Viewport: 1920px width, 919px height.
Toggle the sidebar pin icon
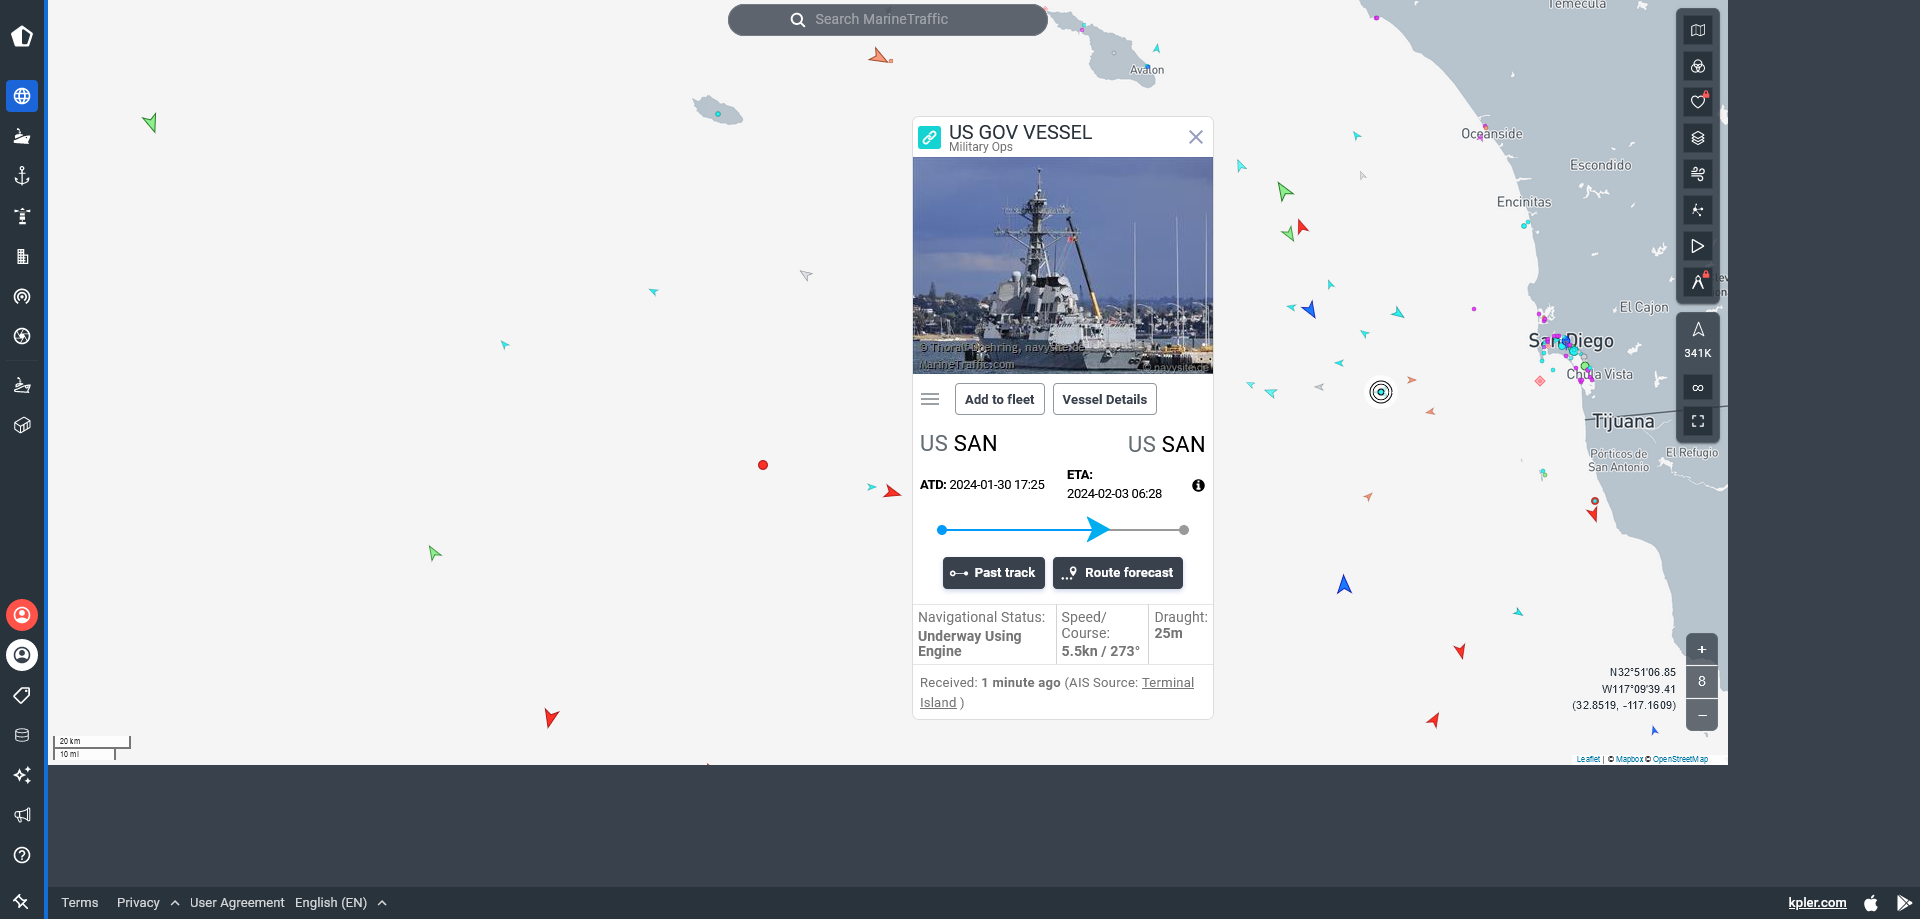[21, 902]
